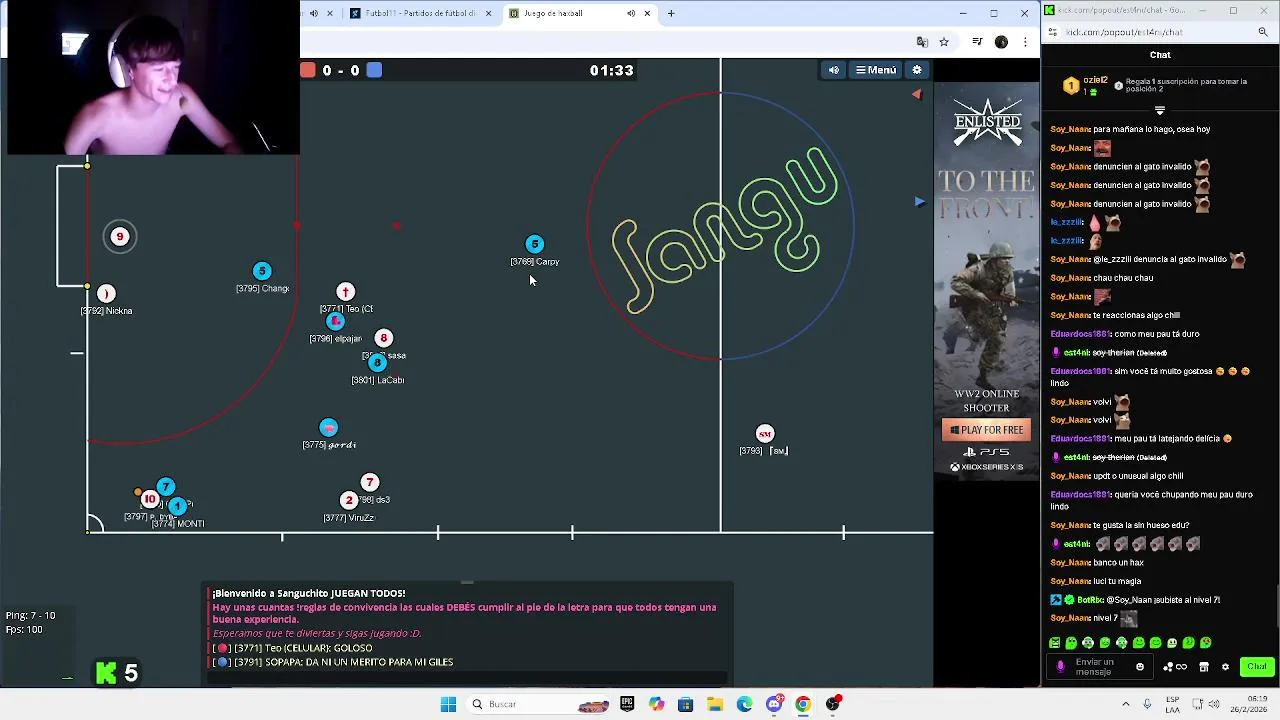Click the BotRix level 7 message
1280x720 pixels.
point(1135,600)
